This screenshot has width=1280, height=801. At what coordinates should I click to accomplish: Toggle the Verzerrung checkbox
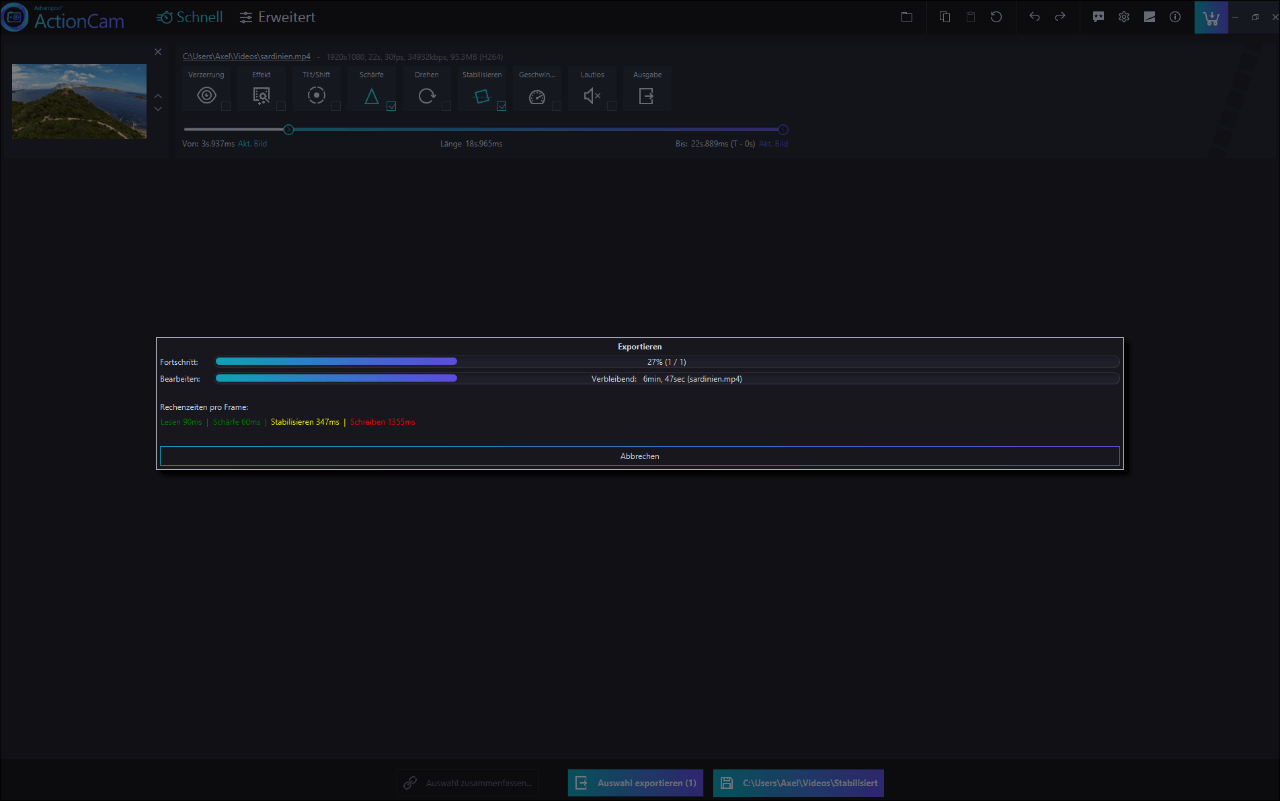(226, 106)
